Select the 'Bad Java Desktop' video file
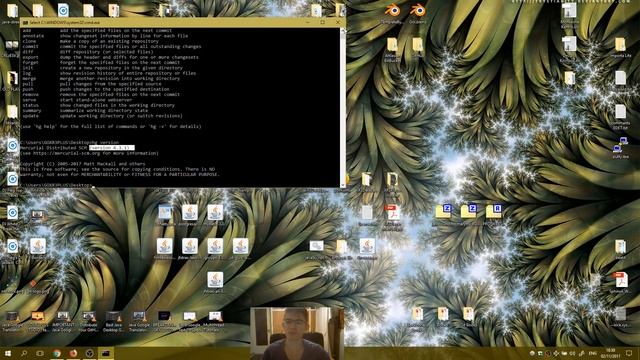 click(113, 321)
